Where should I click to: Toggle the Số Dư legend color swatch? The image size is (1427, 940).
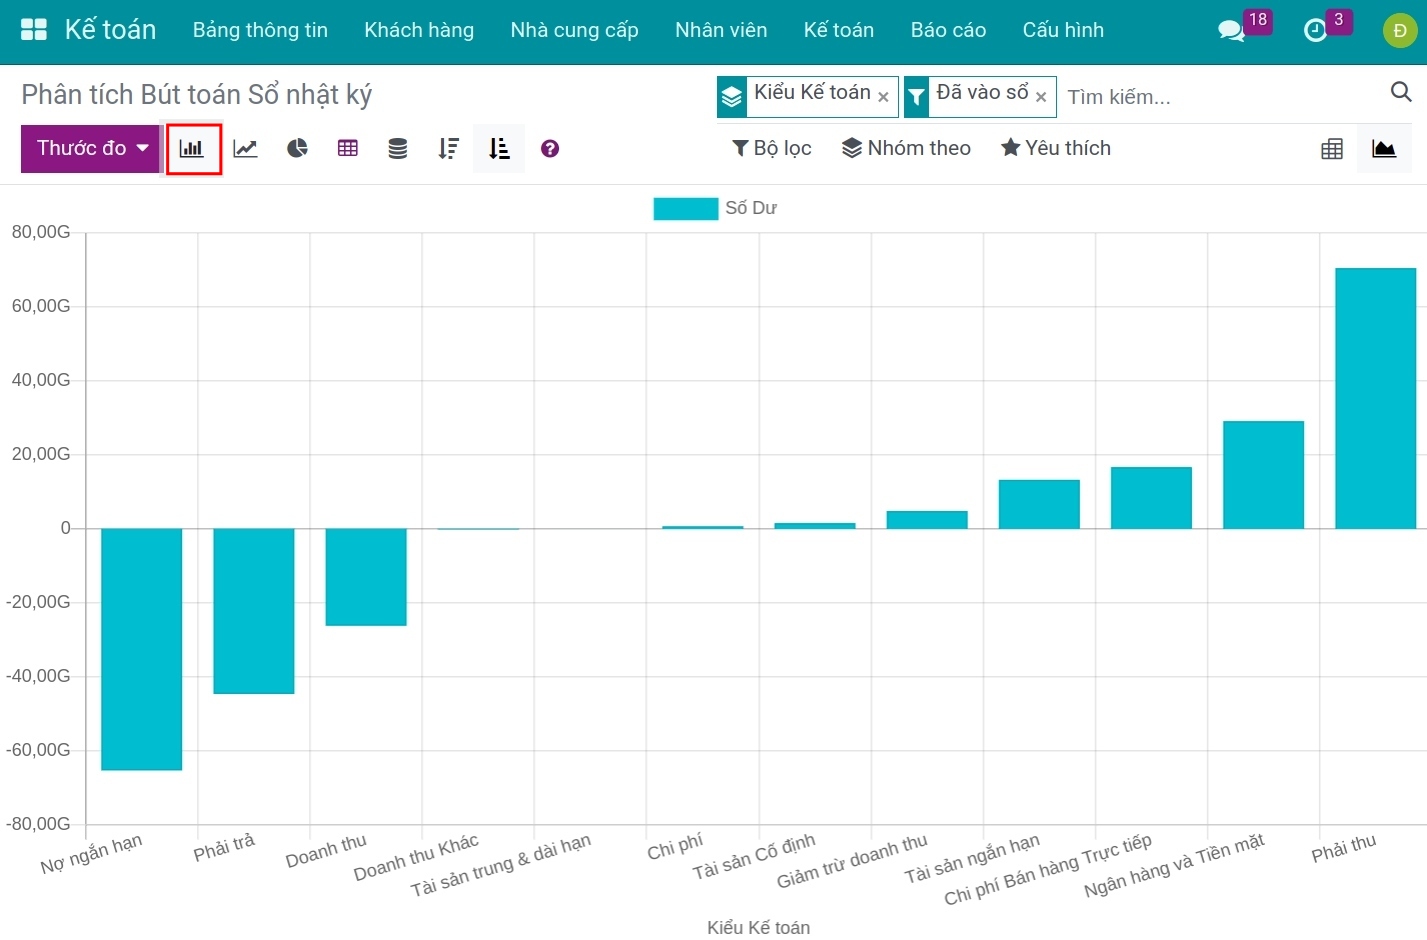click(685, 208)
